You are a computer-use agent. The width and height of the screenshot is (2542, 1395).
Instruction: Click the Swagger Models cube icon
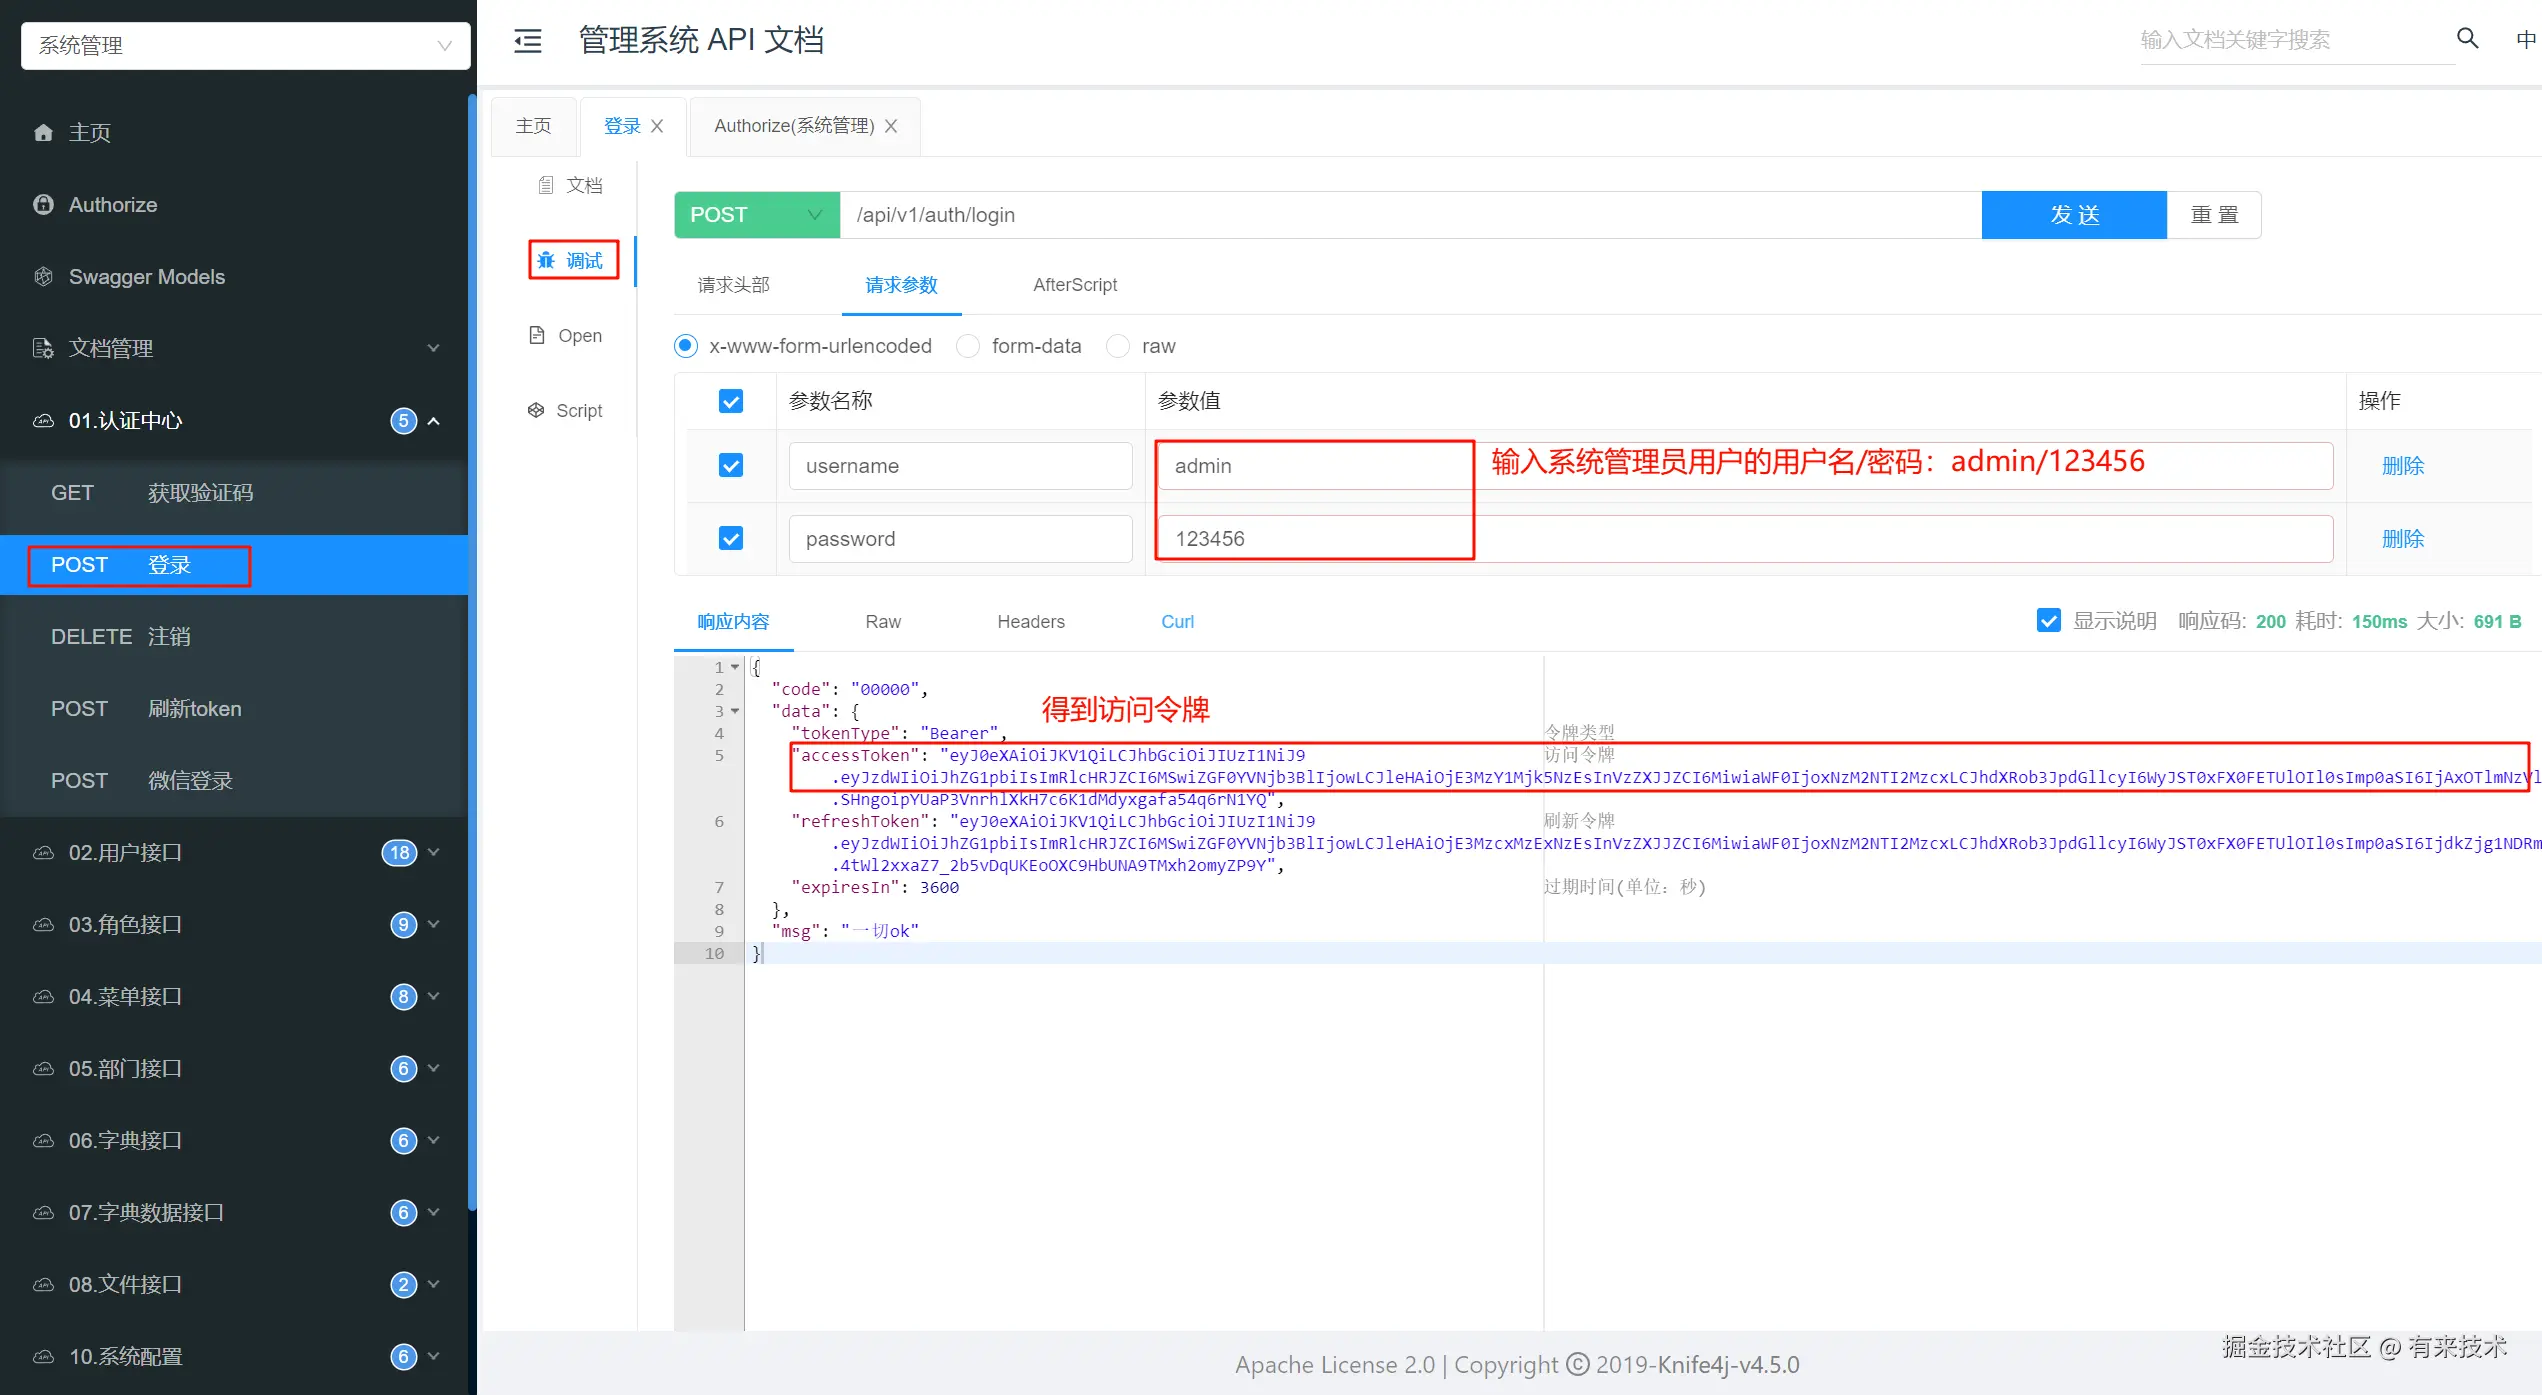[43, 277]
